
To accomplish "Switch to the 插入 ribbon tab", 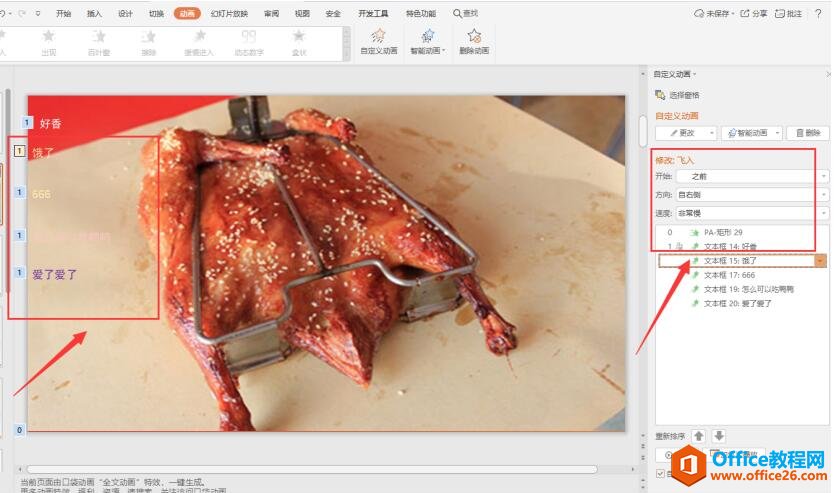I will pos(94,14).
